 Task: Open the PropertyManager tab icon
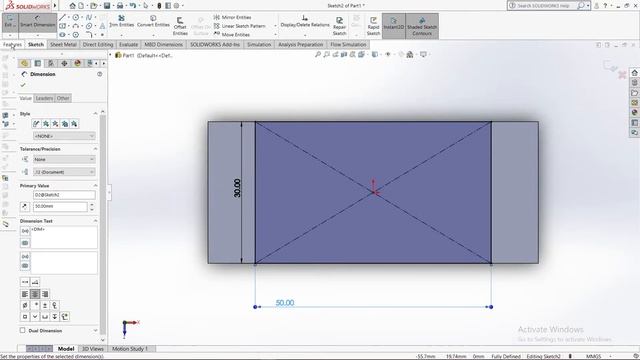point(38,63)
